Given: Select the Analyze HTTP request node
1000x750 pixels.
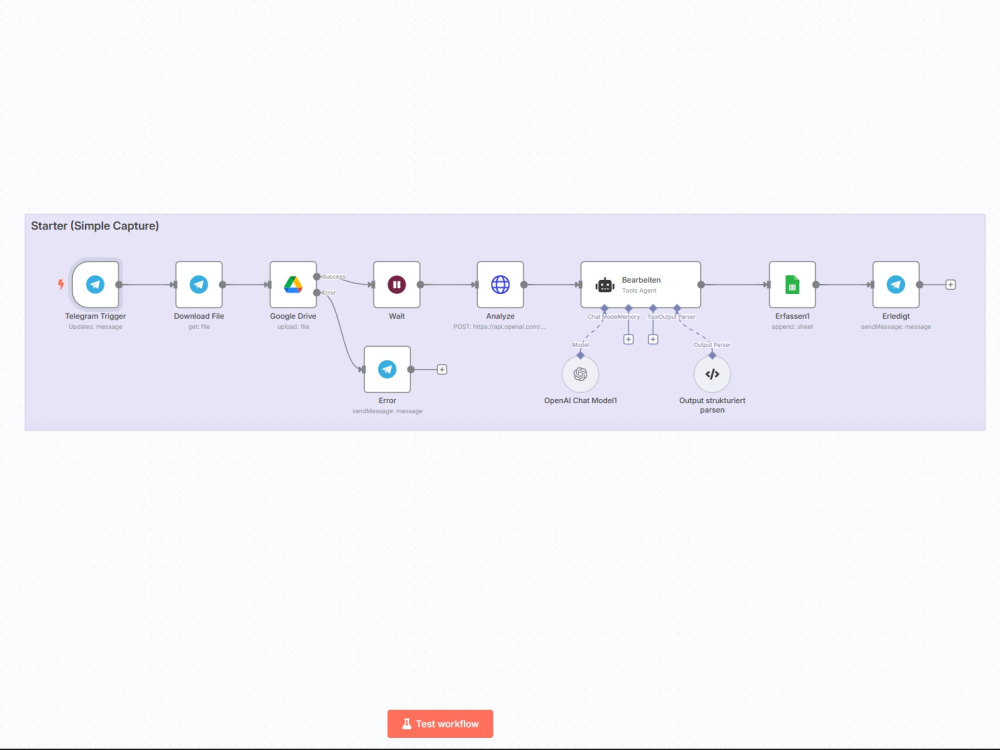Looking at the screenshot, I should pos(500,284).
